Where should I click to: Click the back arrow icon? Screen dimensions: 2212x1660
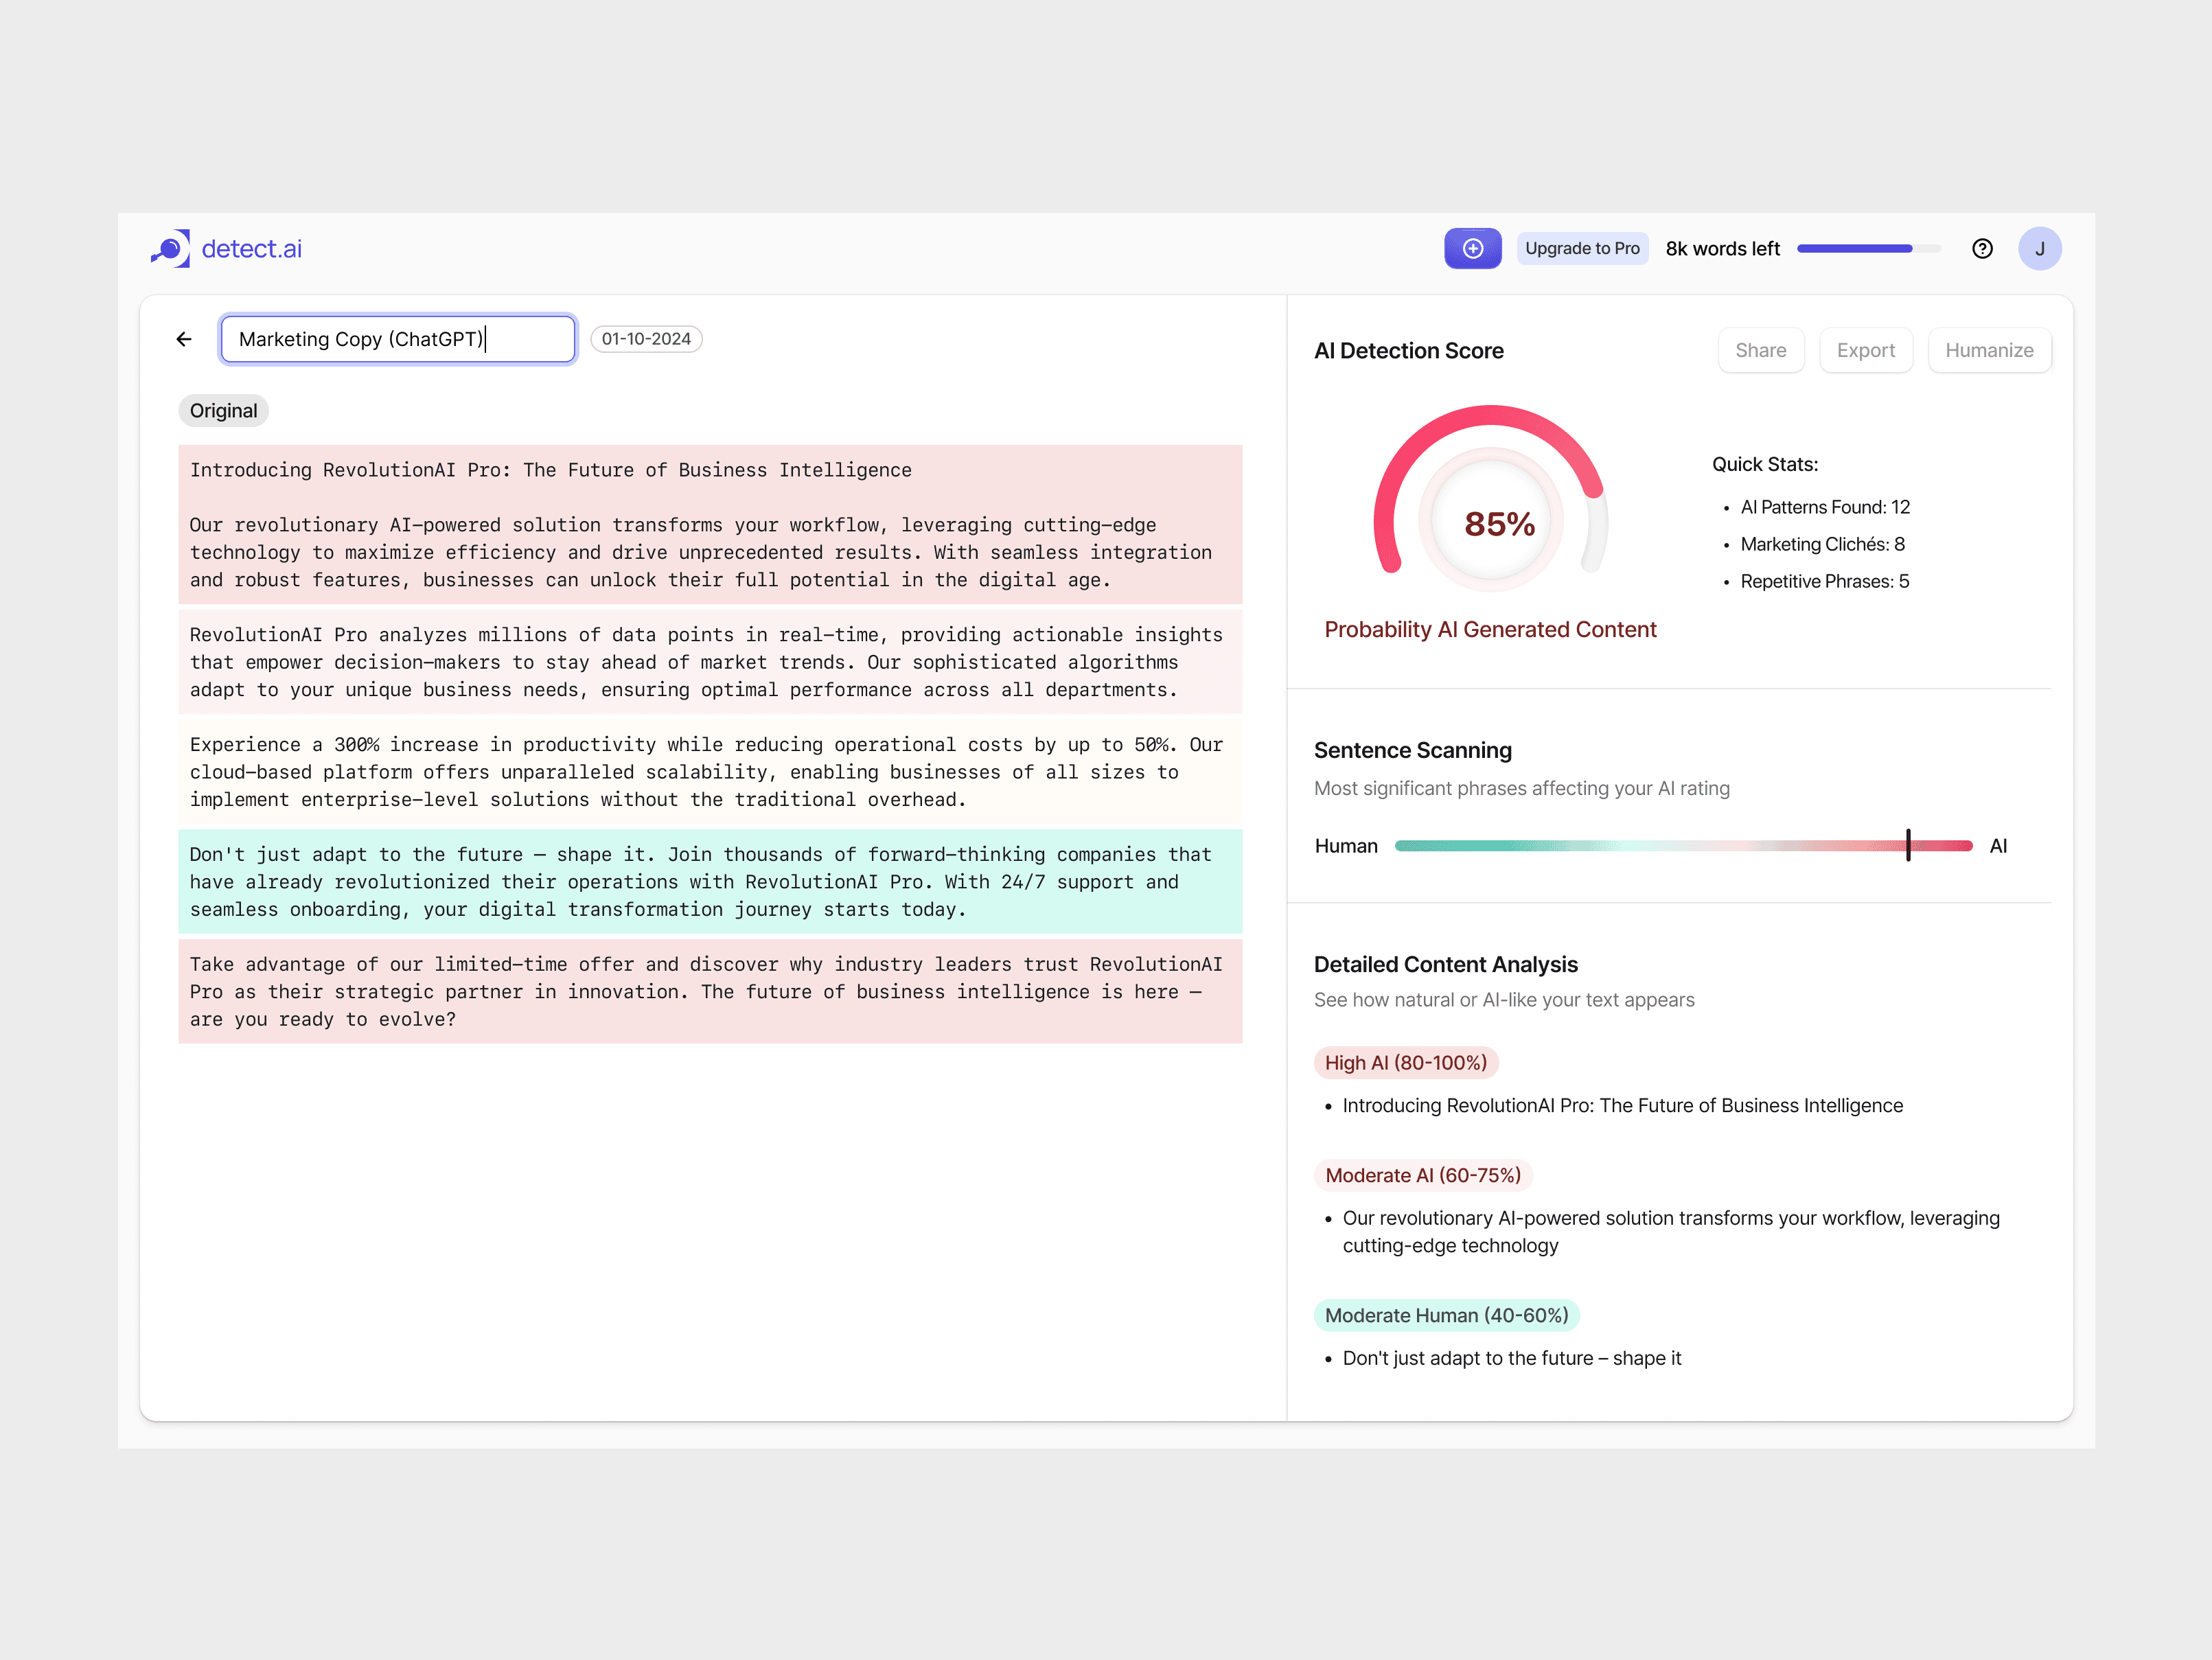[x=184, y=339]
